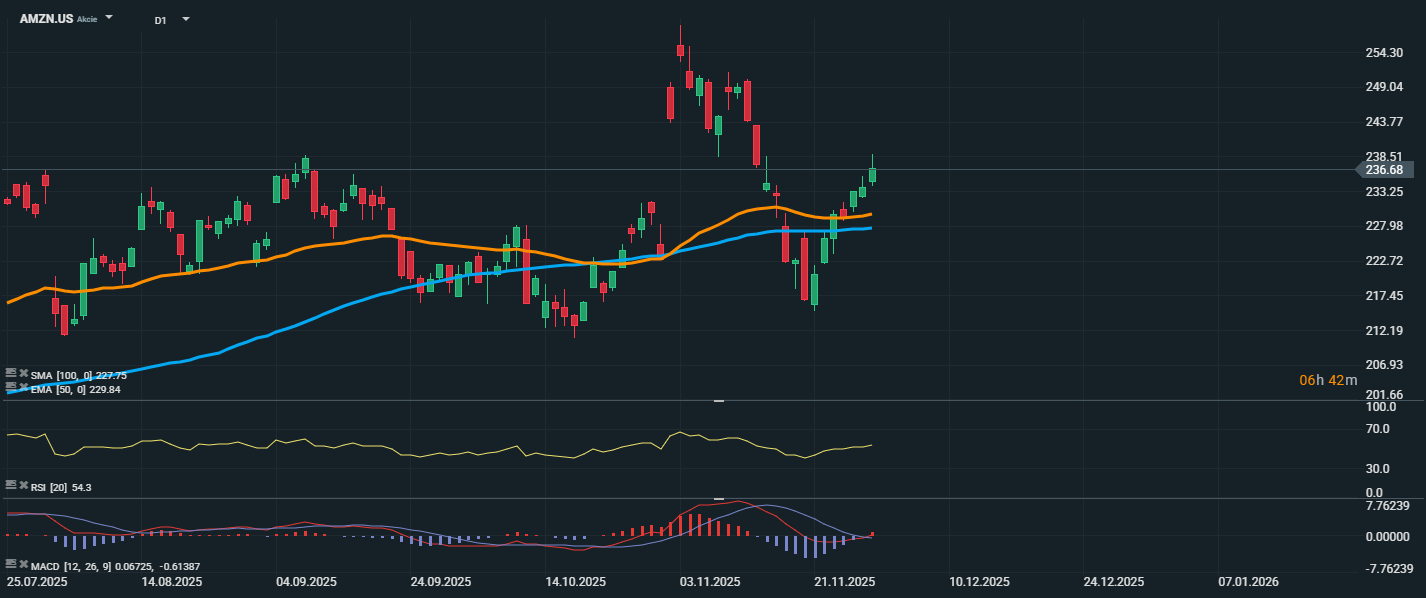
Task: Click the current price tag 236.68
Action: (1384, 170)
